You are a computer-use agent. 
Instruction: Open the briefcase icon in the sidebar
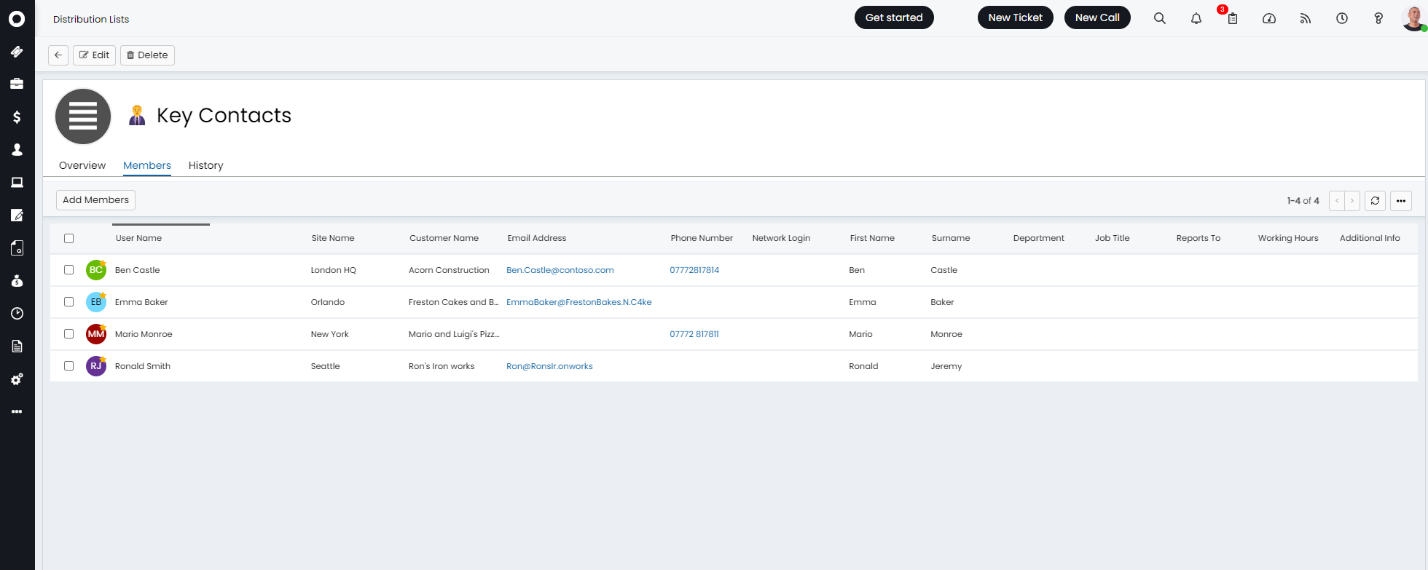[x=17, y=84]
